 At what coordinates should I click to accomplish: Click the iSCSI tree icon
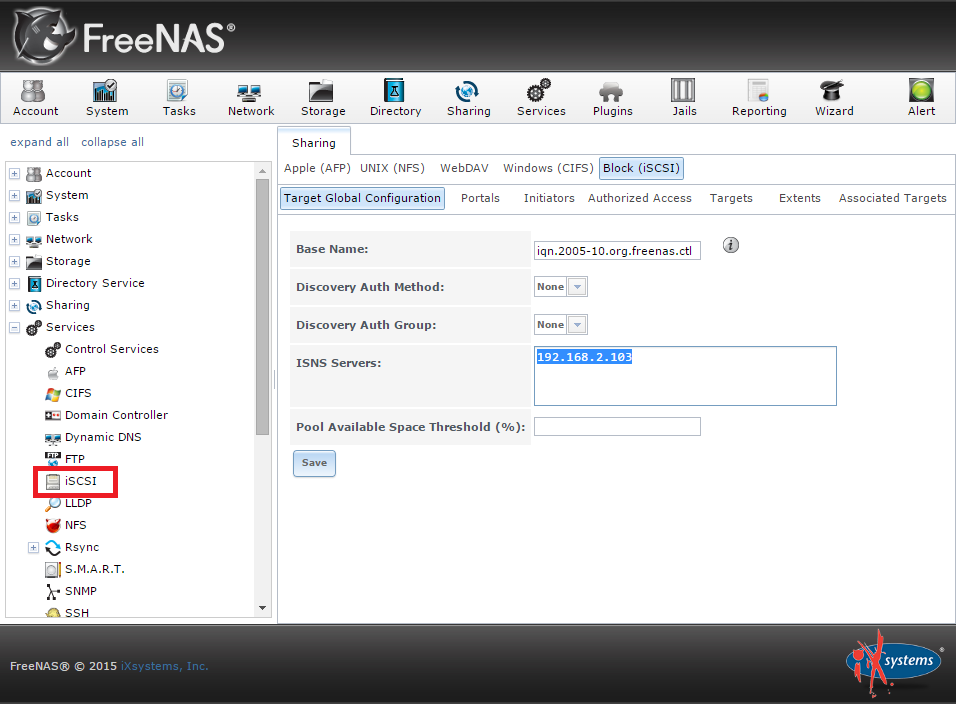(53, 482)
